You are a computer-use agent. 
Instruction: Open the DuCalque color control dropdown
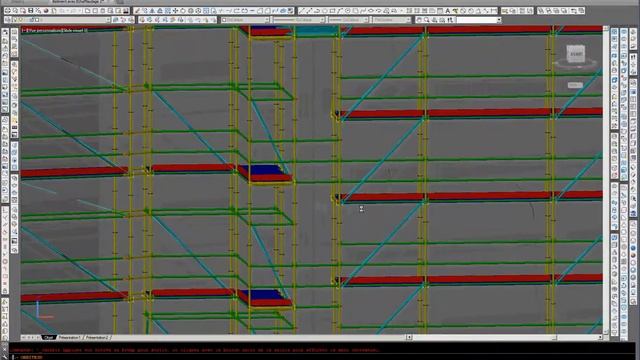pos(267,20)
